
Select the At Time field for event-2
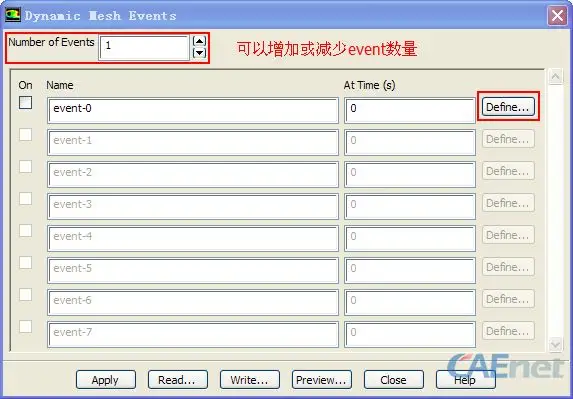coord(410,174)
